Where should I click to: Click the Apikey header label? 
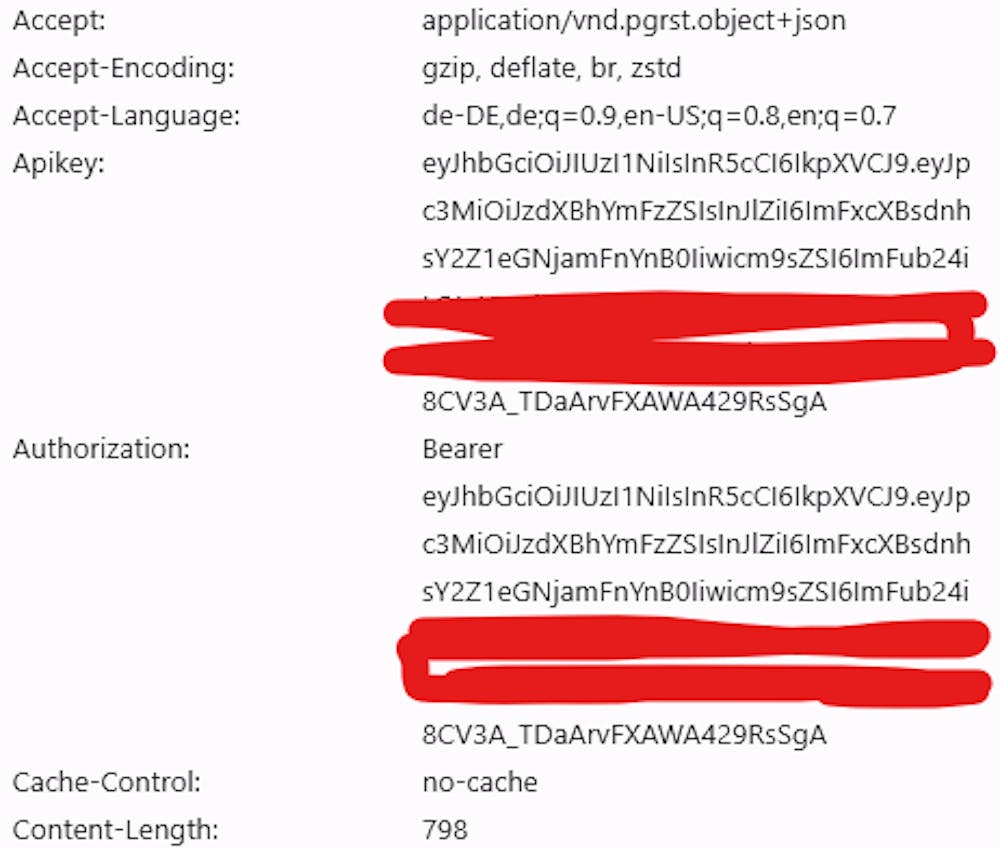(x=59, y=164)
